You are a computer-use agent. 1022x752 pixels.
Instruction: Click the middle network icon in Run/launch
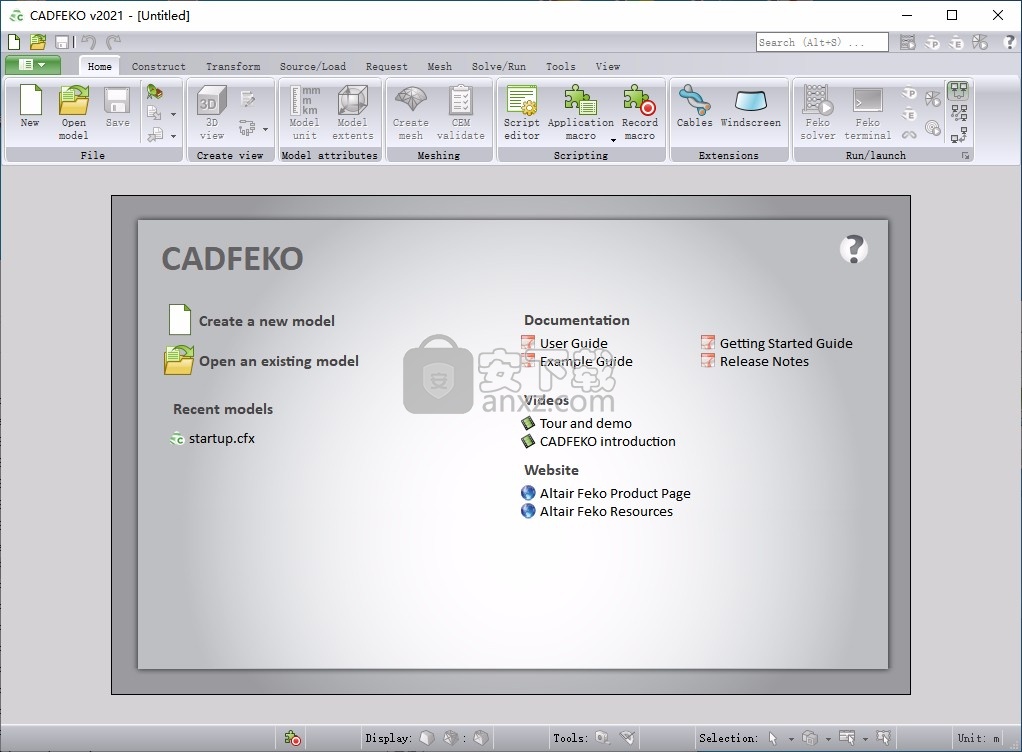click(x=959, y=112)
